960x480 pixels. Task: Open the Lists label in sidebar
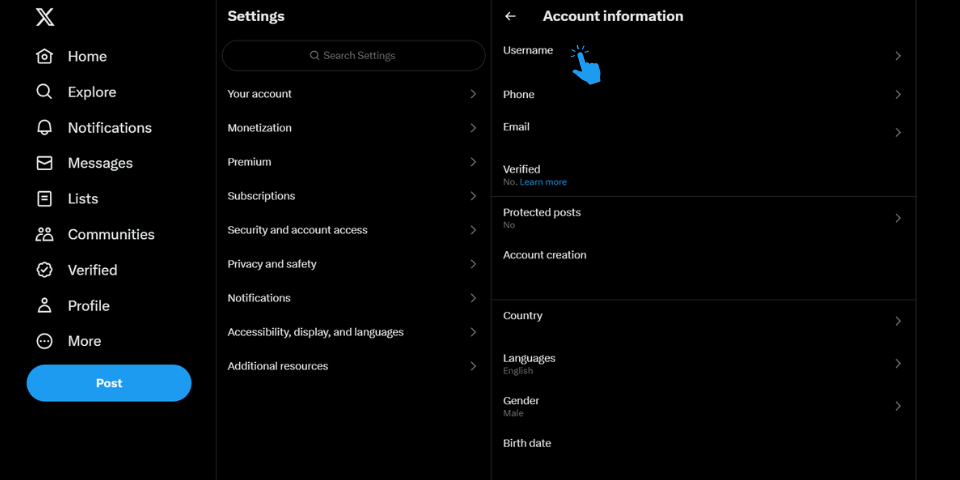[83, 198]
